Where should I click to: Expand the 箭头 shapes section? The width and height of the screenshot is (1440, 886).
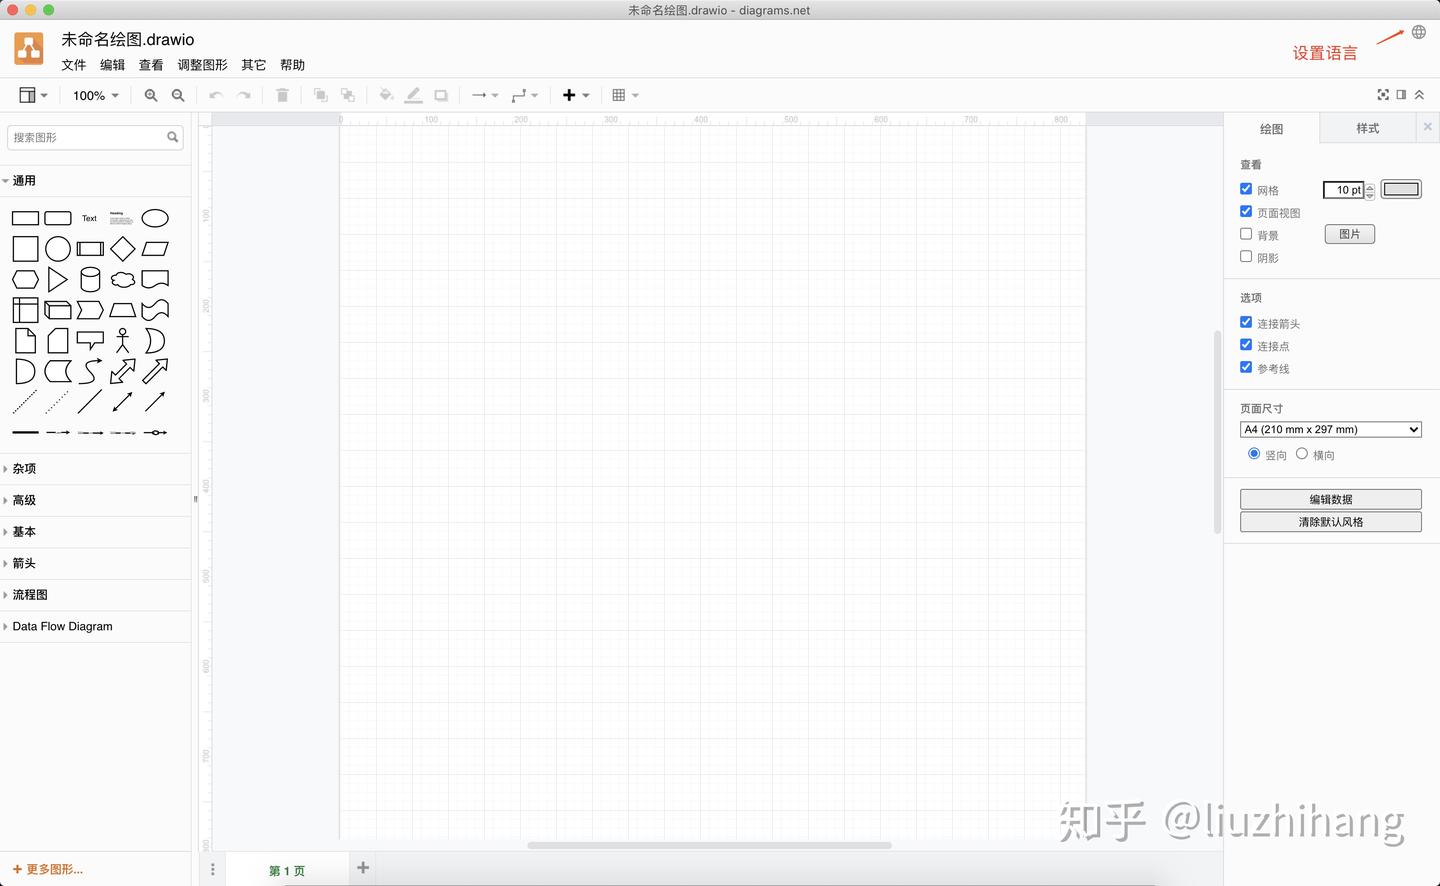point(95,563)
